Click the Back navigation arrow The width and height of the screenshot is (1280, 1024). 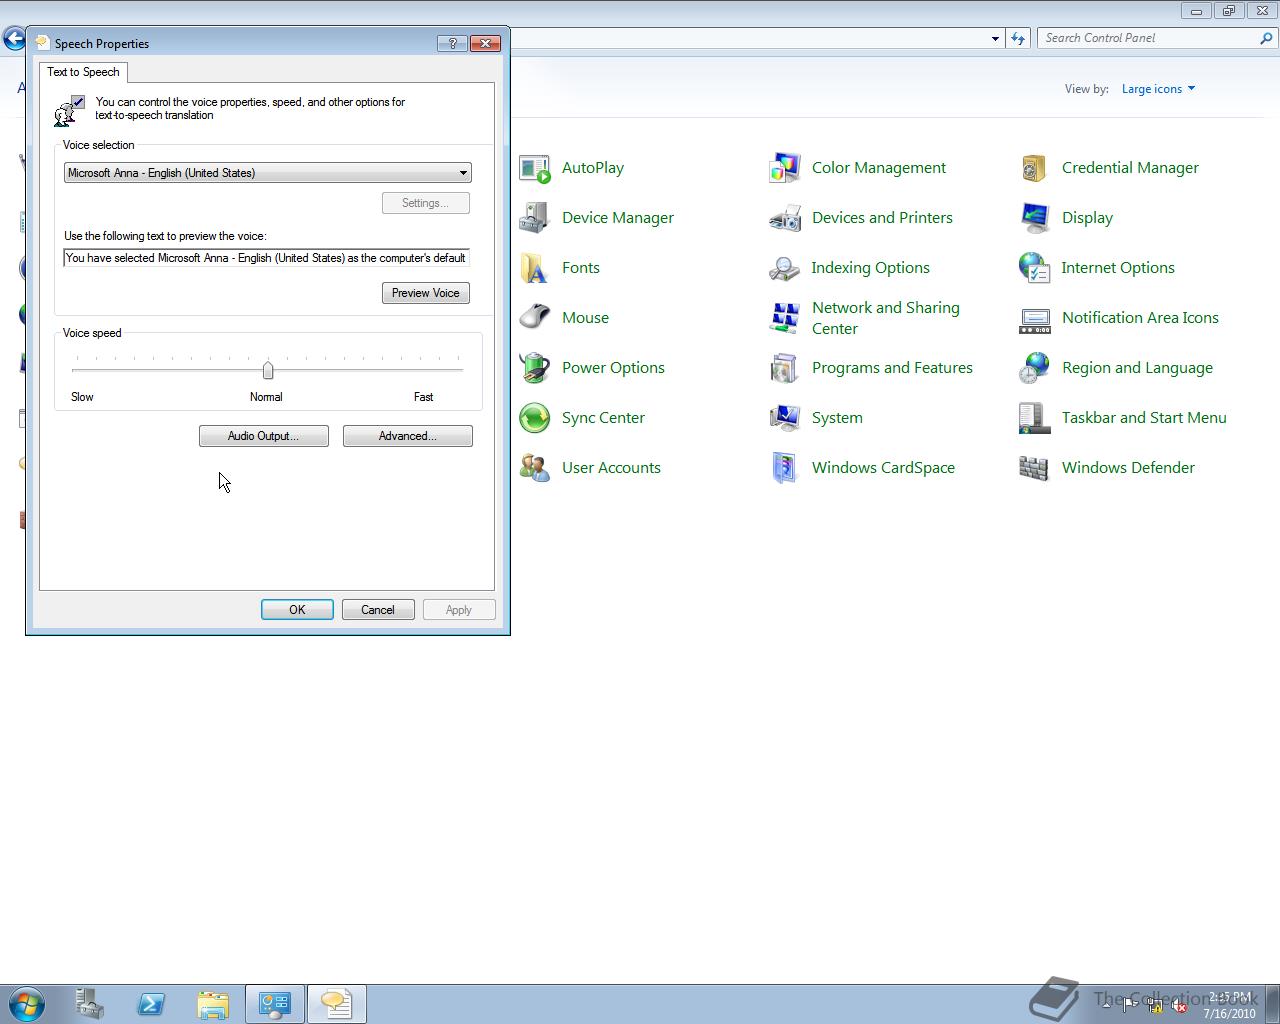tap(14, 38)
